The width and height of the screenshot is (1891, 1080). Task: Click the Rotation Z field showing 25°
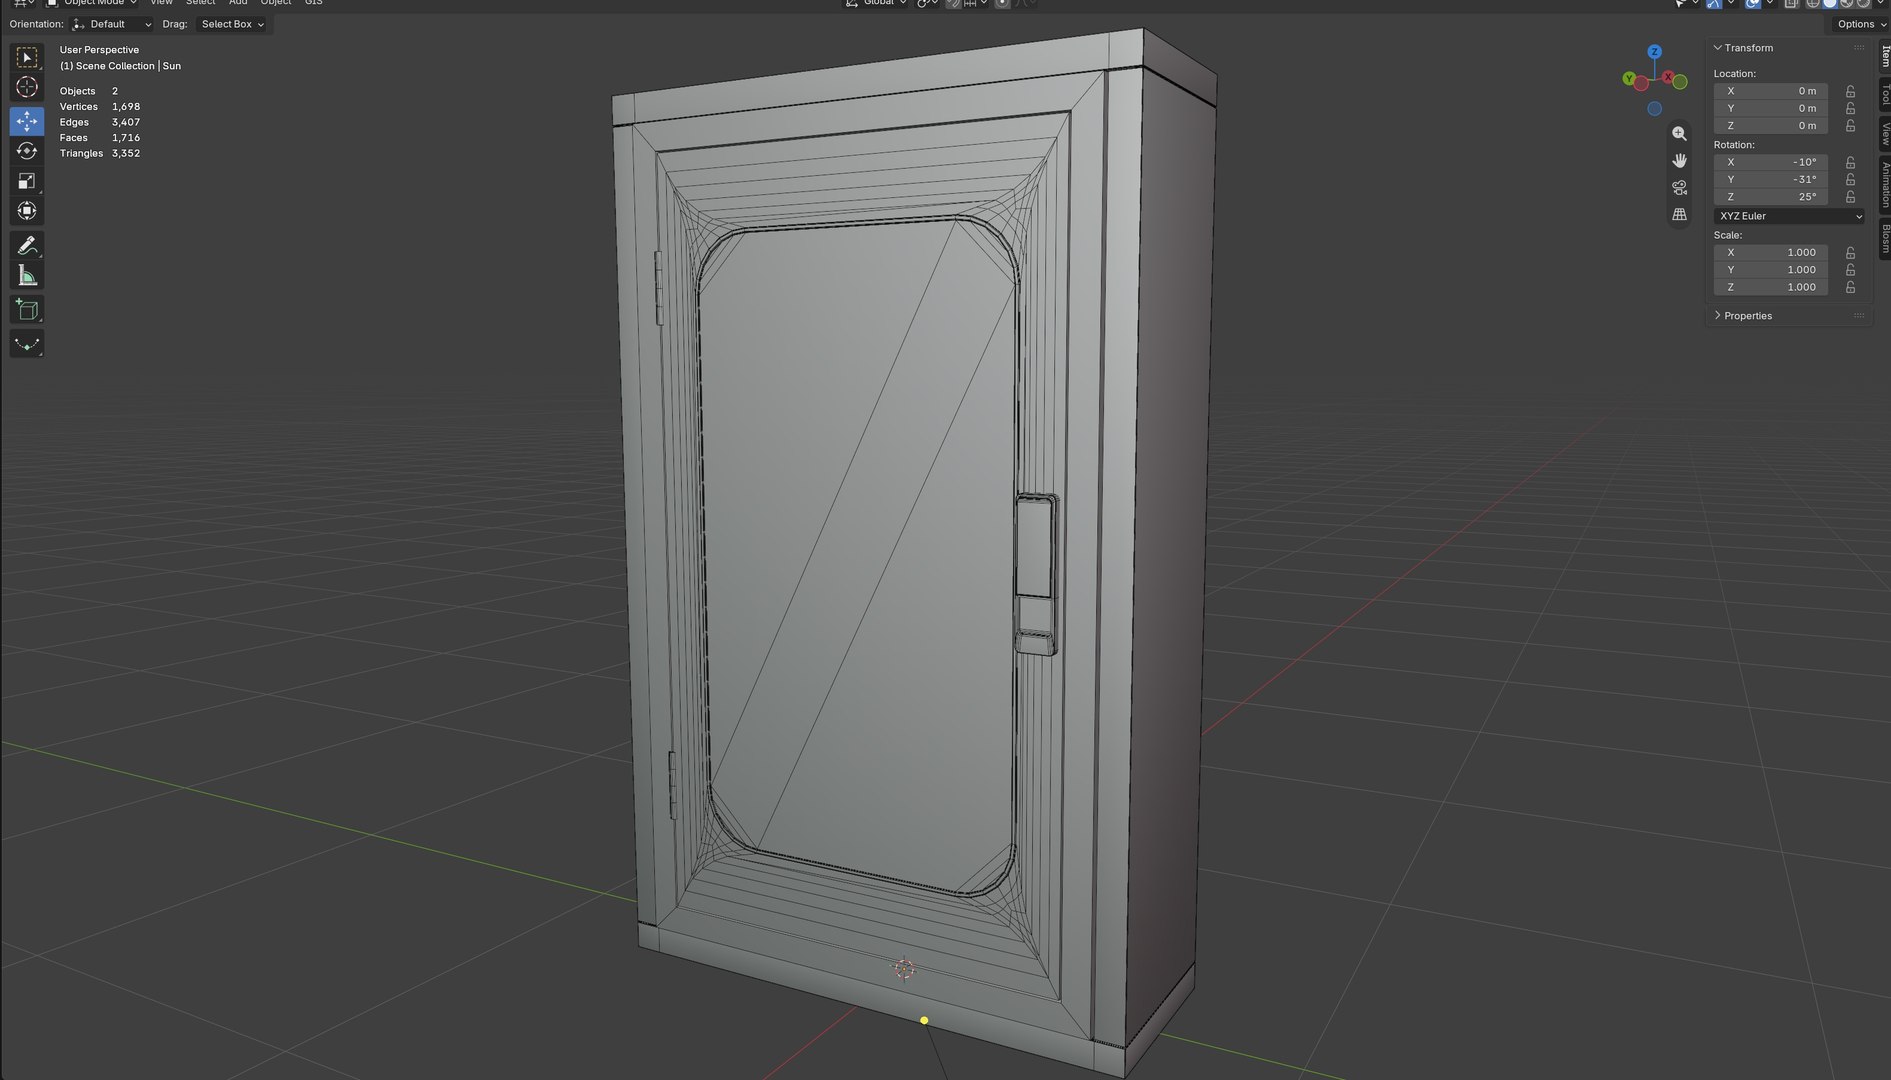click(1771, 197)
